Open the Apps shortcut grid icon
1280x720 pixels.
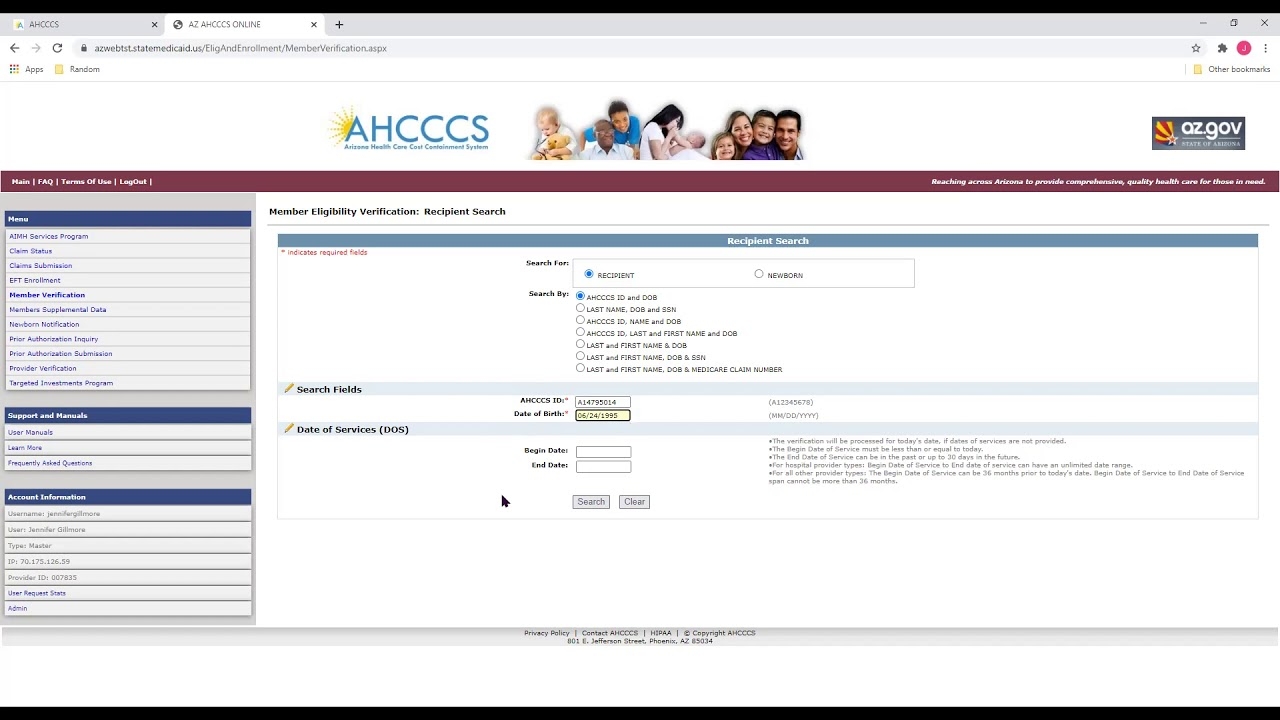[x=14, y=69]
